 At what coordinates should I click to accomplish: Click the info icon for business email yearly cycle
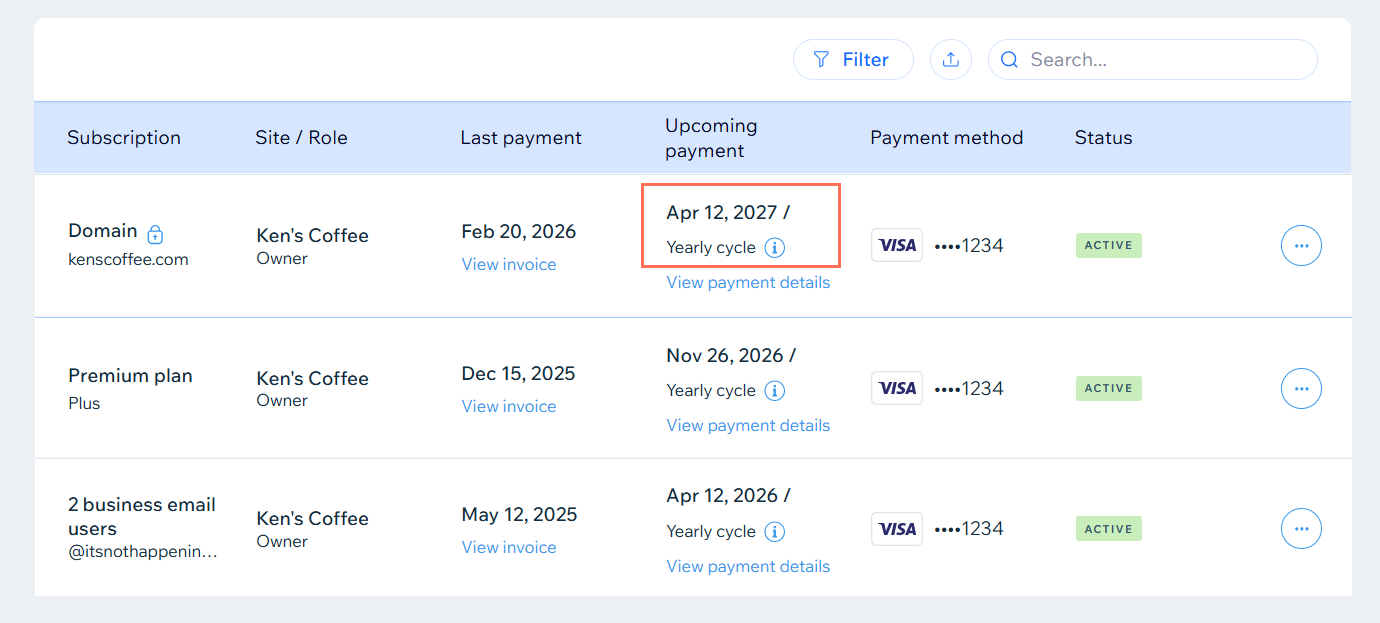(775, 531)
